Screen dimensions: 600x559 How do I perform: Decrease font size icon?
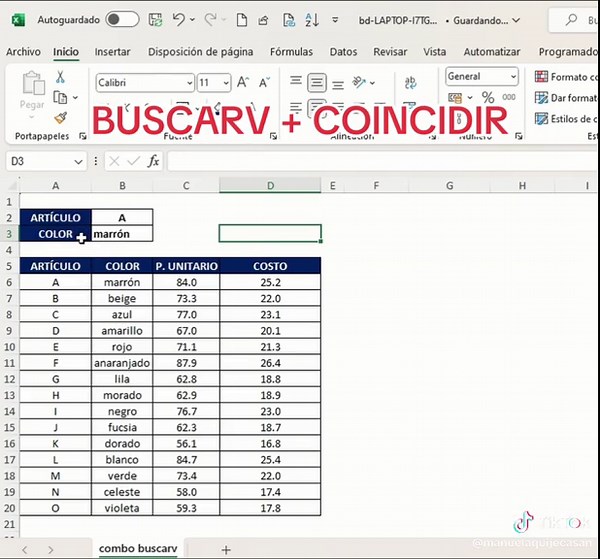point(264,82)
